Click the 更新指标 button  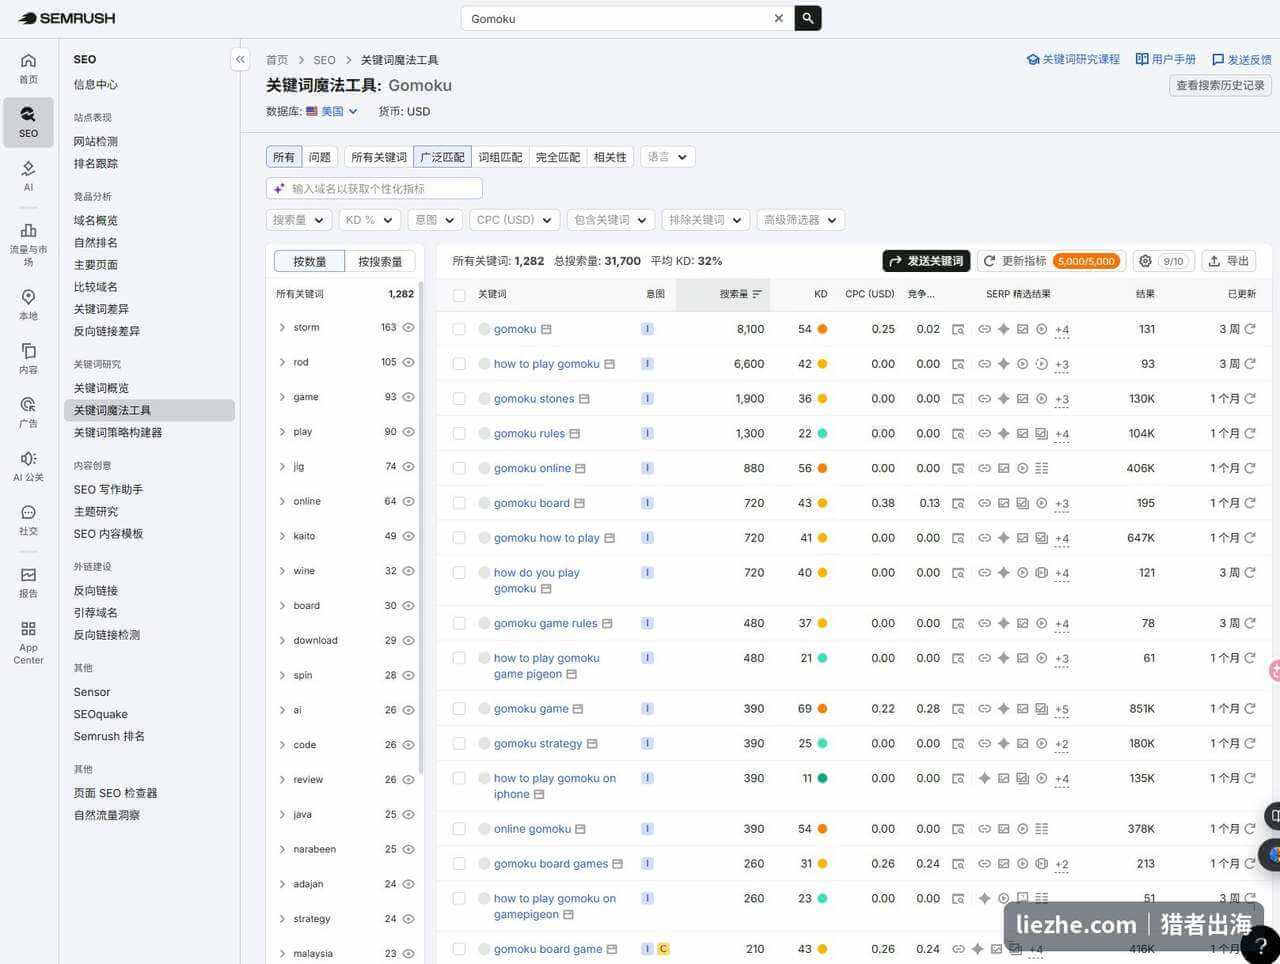pyautogui.click(x=1051, y=261)
